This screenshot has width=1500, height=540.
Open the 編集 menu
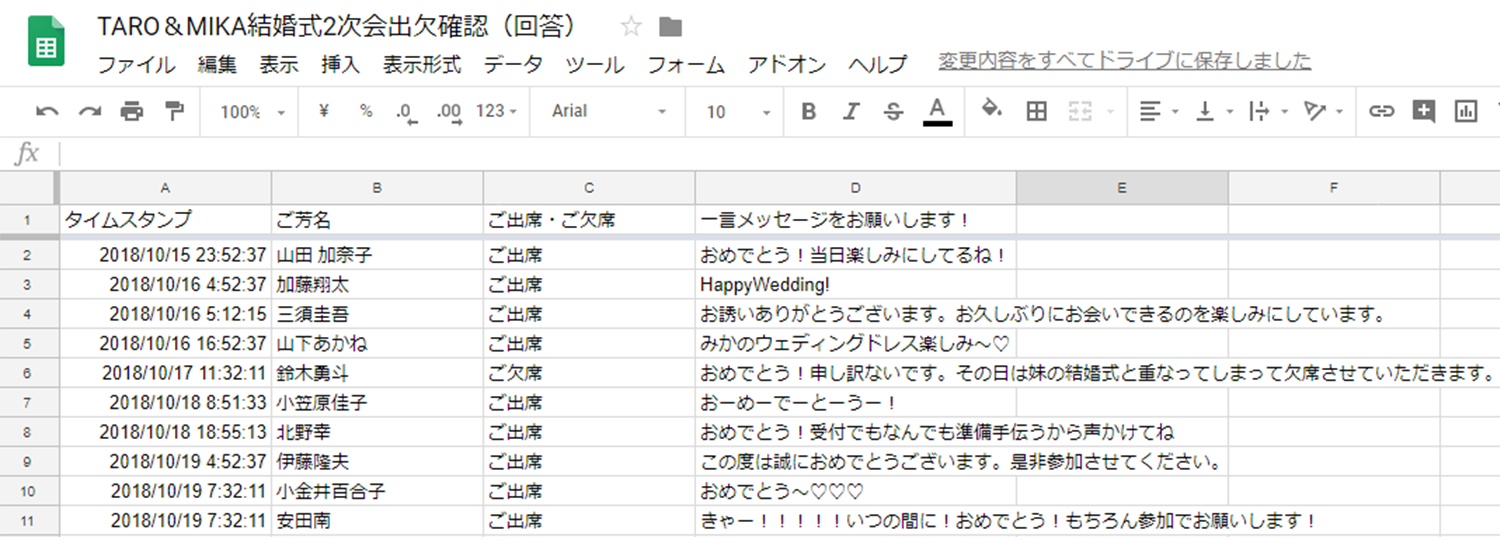217,65
